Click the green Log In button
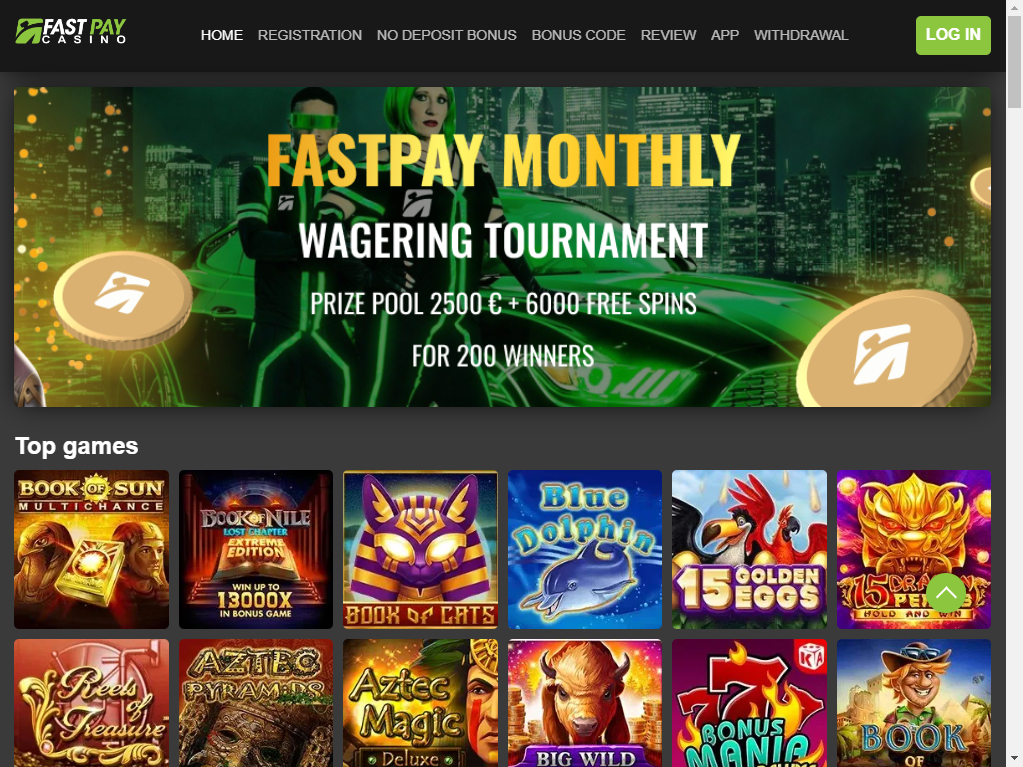 953,35
